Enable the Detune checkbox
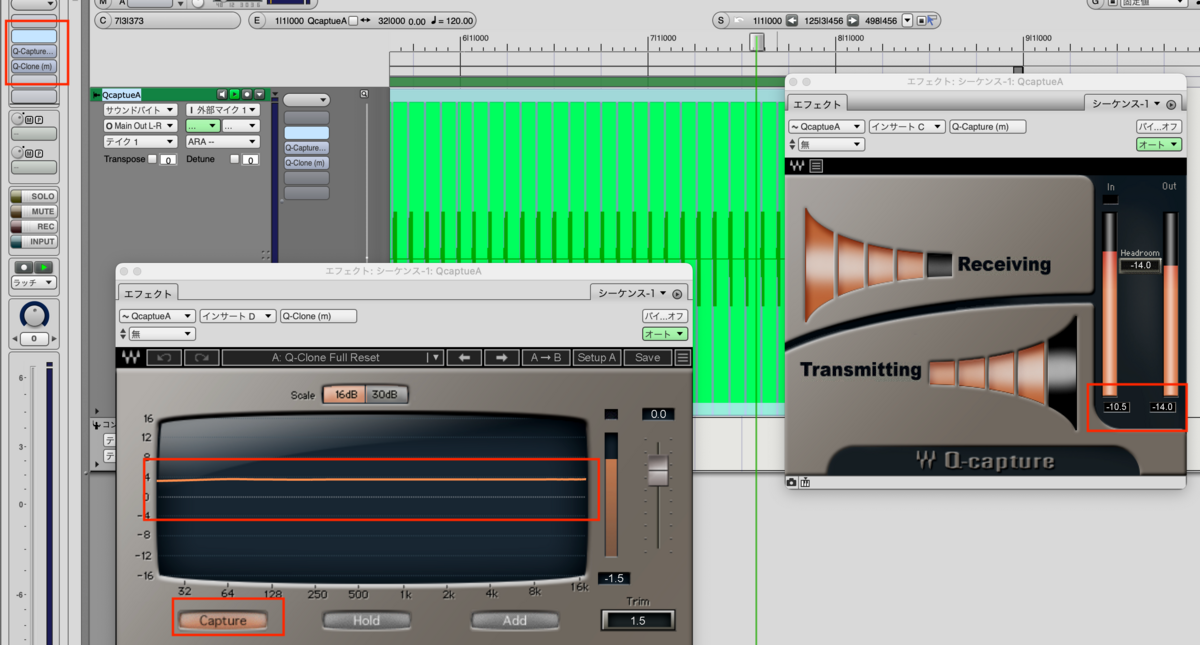The image size is (1200, 645). pyautogui.click(x=235, y=159)
